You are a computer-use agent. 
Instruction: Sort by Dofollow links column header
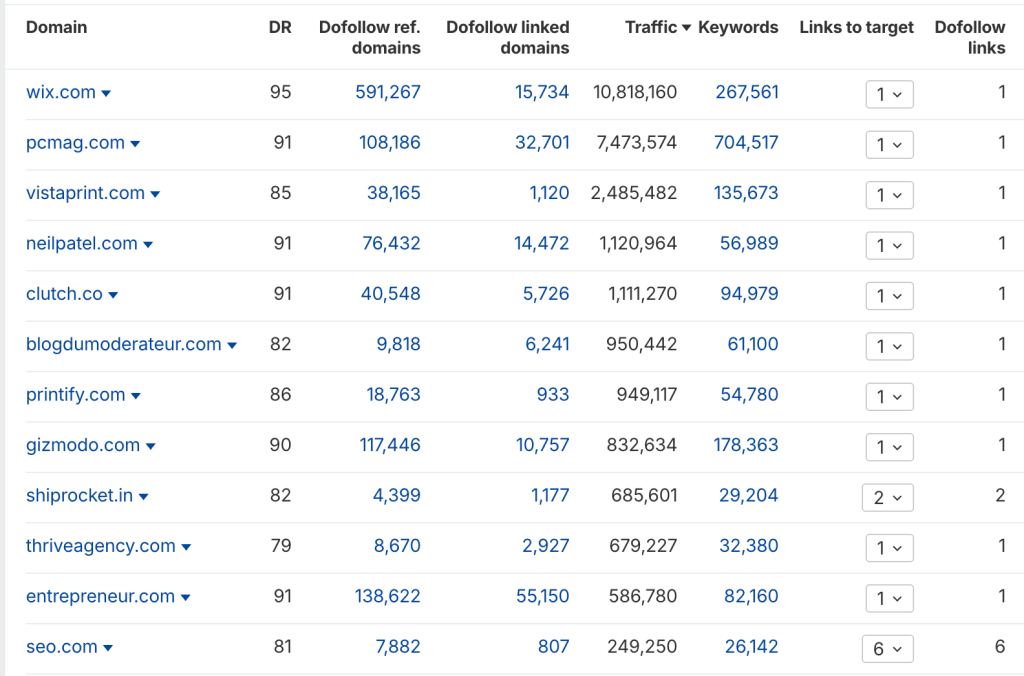coord(970,37)
